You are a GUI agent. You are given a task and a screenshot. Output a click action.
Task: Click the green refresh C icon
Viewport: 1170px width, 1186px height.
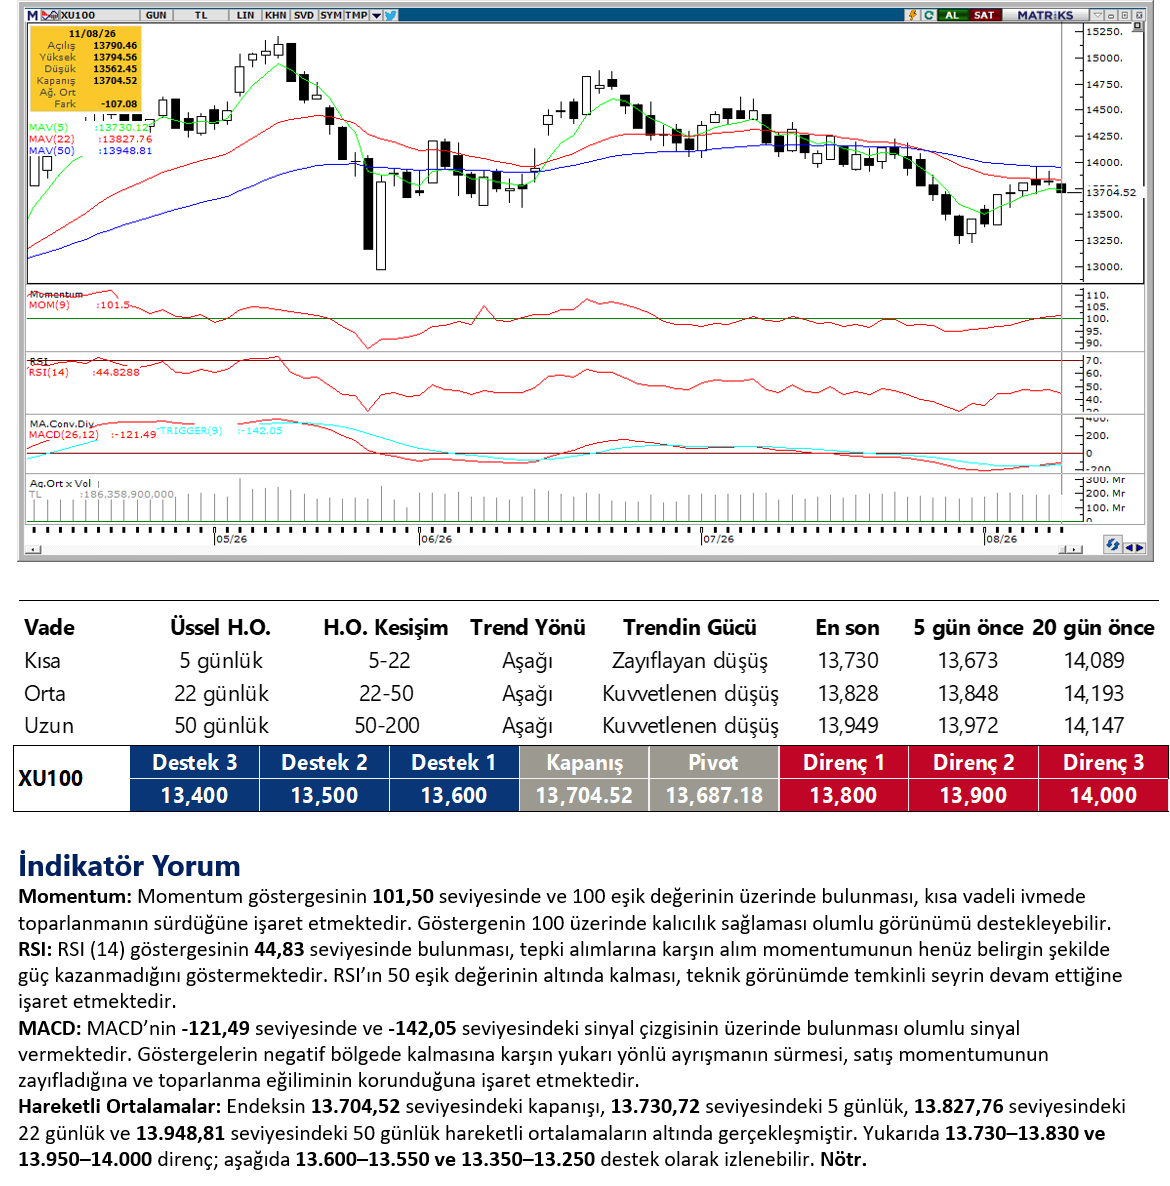click(928, 15)
